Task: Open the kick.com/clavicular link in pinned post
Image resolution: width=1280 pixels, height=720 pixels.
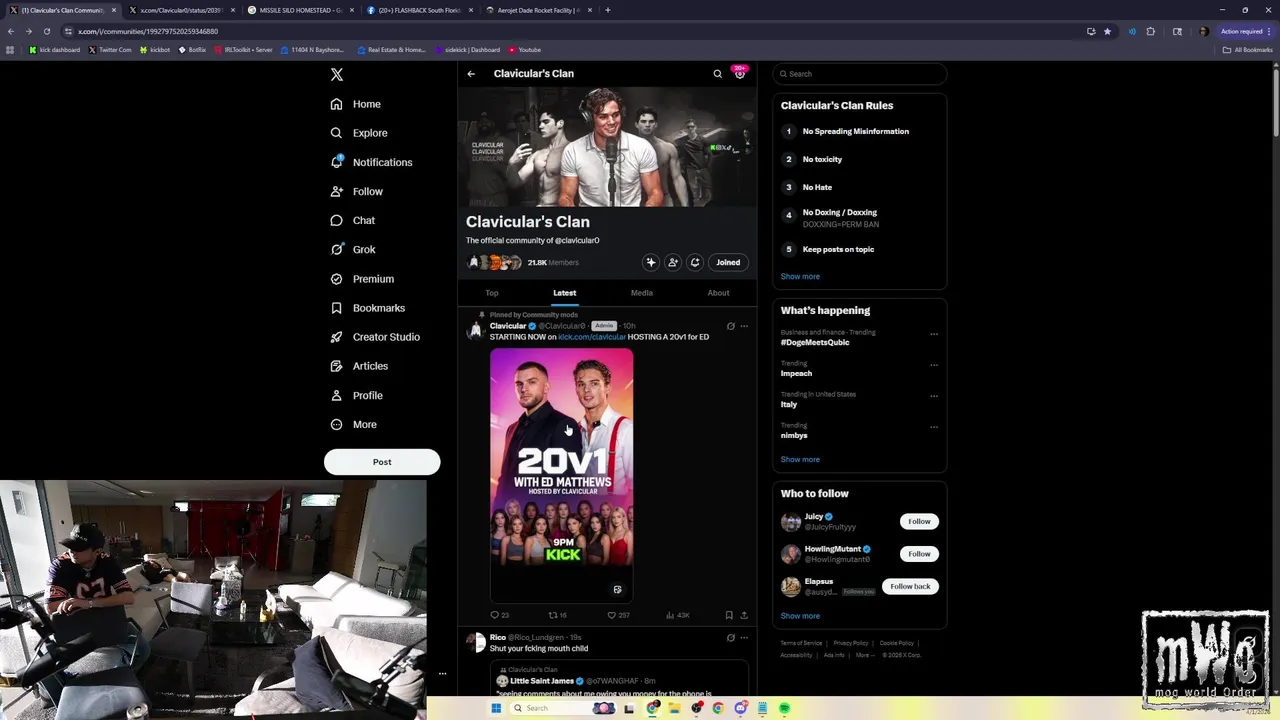Action: [592, 337]
